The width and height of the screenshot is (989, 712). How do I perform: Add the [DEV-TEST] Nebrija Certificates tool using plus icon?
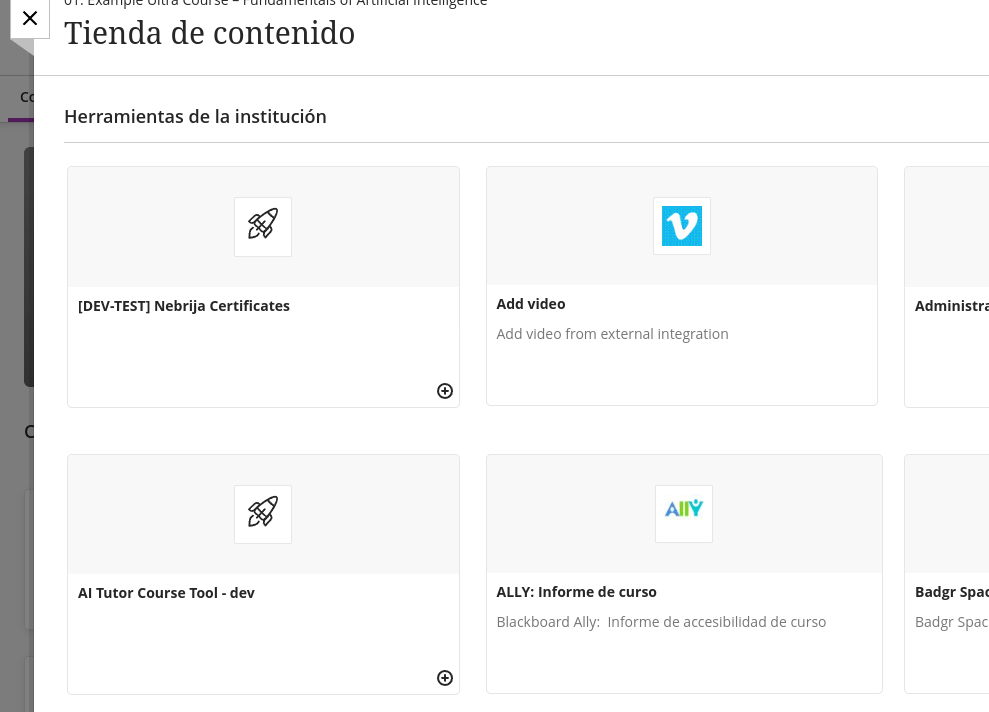click(x=445, y=391)
